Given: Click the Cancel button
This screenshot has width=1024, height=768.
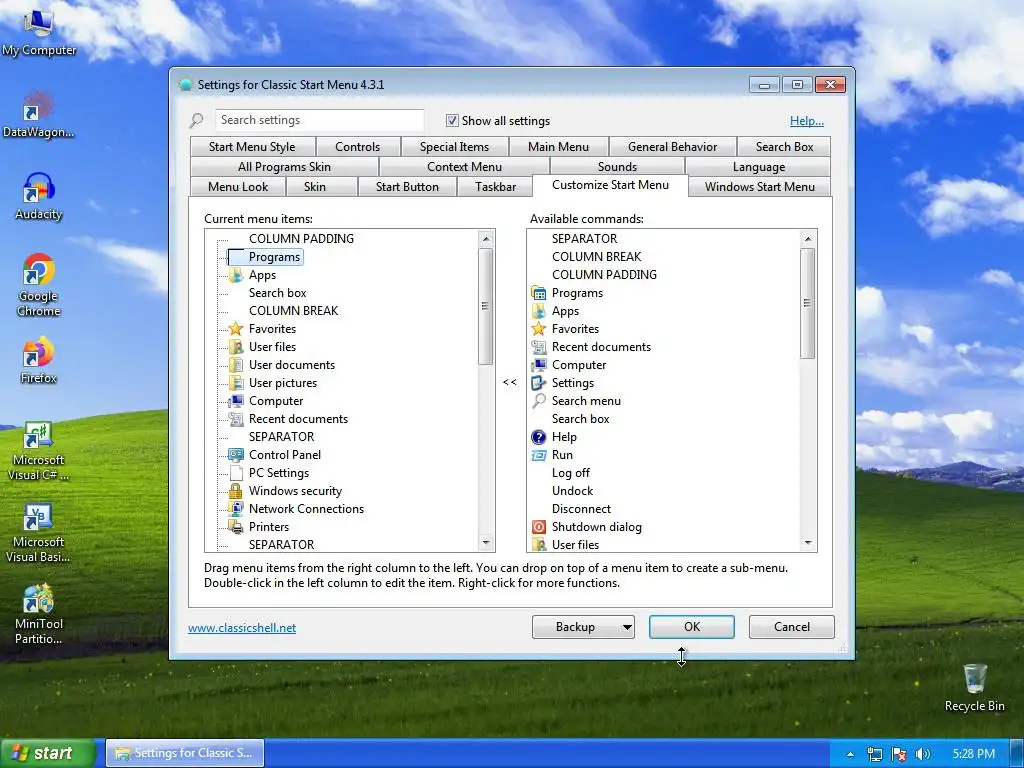Looking at the screenshot, I should coord(792,627).
